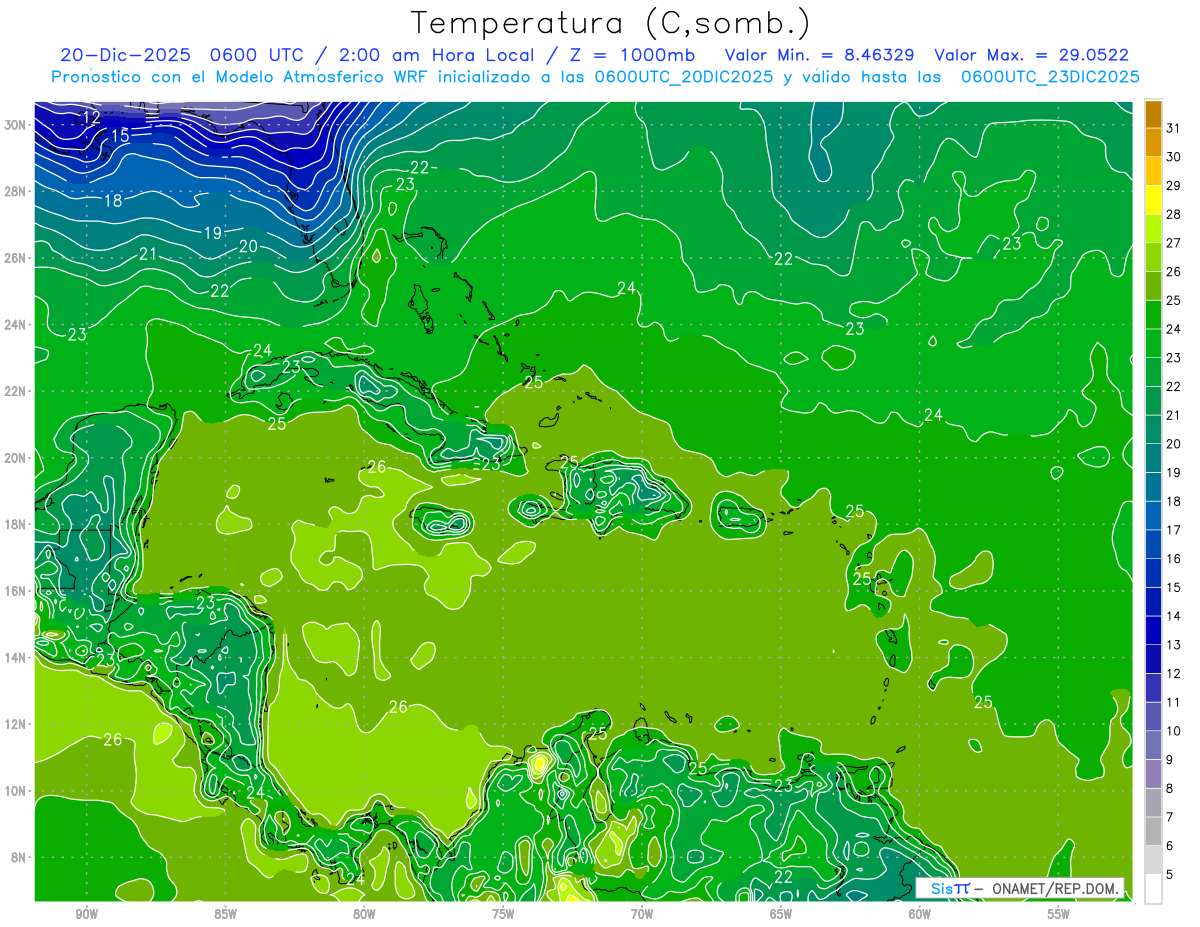The width and height of the screenshot is (1200, 927).
Task: Click the SisTT ONAMET/REP.DOM. logo box
Action: click(x=1020, y=888)
